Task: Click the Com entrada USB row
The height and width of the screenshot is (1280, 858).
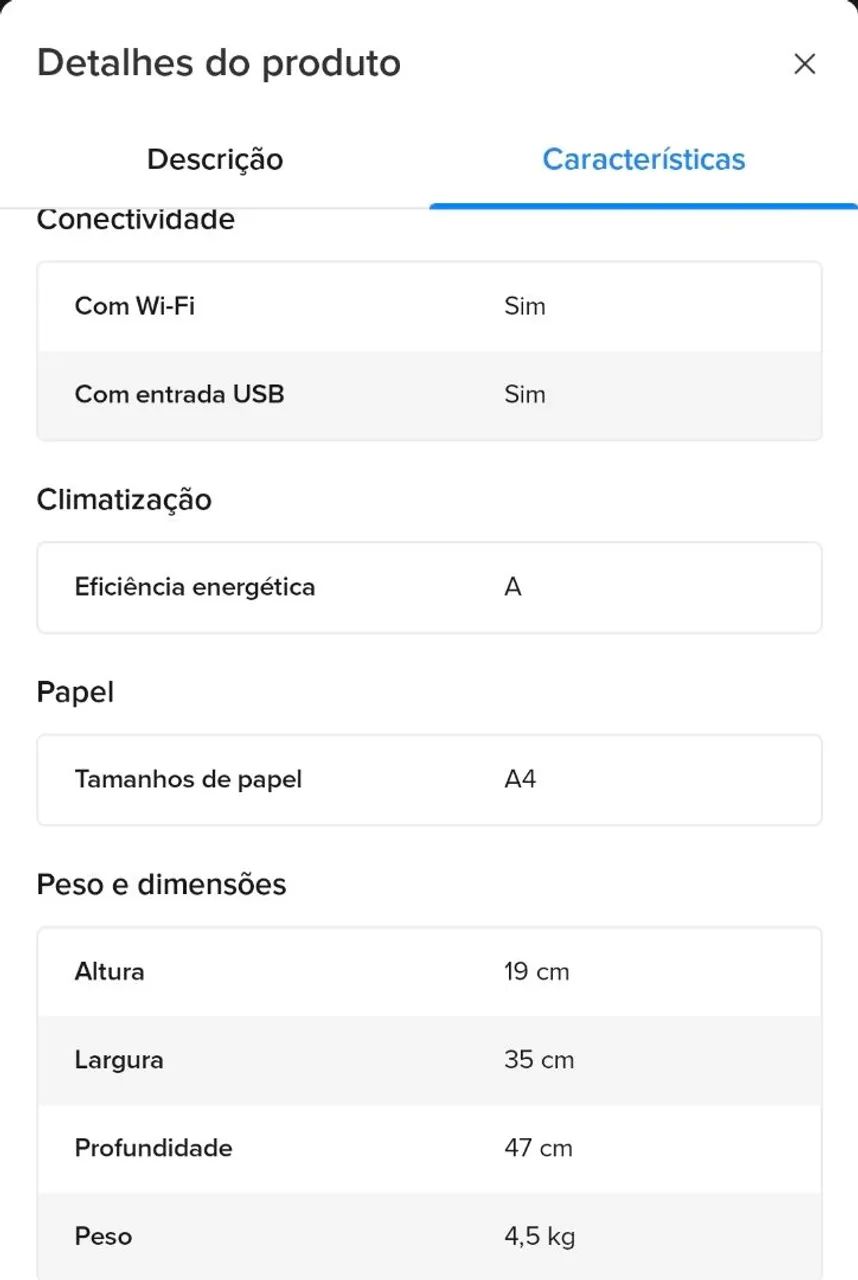Action: pyautogui.click(x=429, y=395)
